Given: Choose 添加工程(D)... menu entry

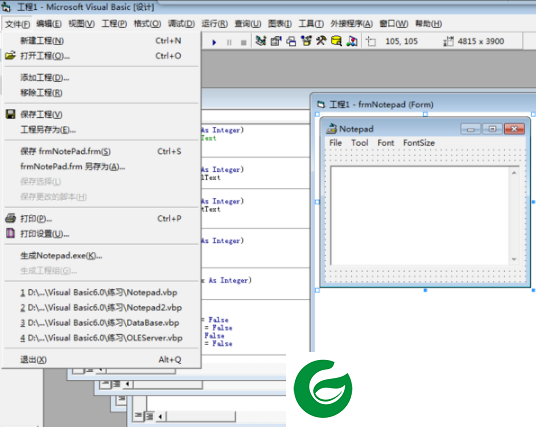Looking at the screenshot, I should [x=101, y=78].
